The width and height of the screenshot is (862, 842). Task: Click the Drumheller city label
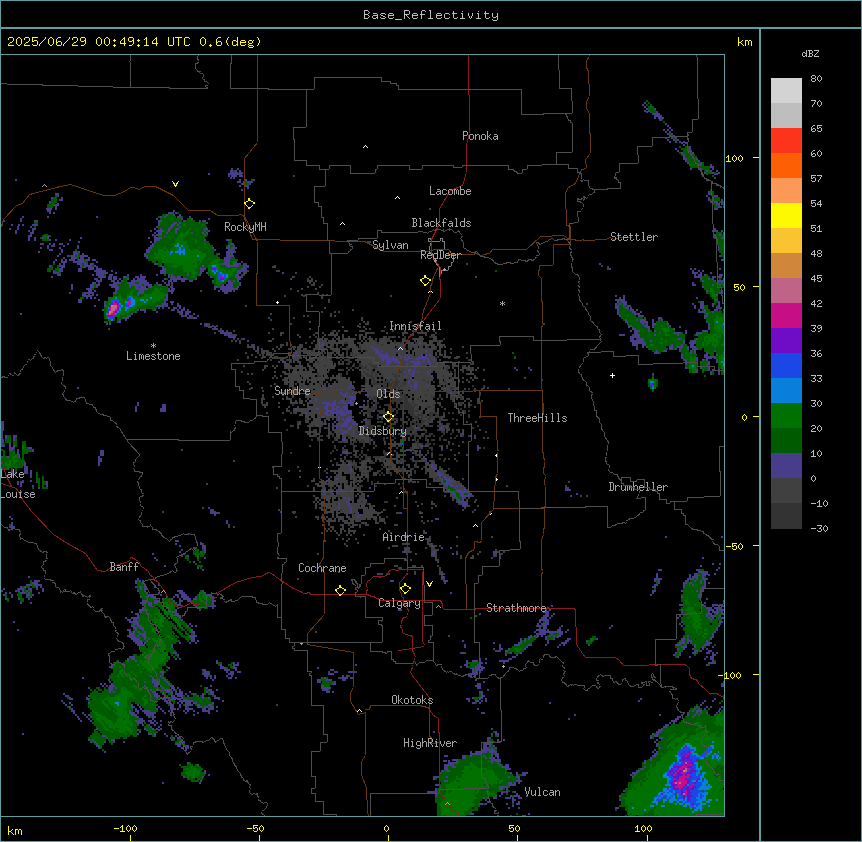638,487
